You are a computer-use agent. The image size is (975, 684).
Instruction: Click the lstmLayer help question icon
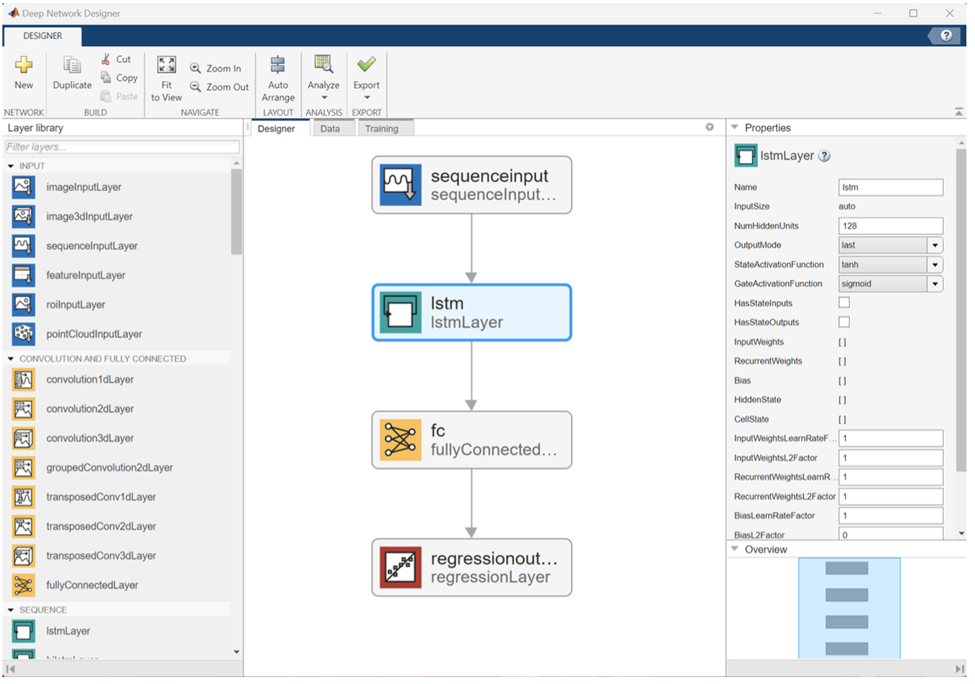[x=825, y=156]
